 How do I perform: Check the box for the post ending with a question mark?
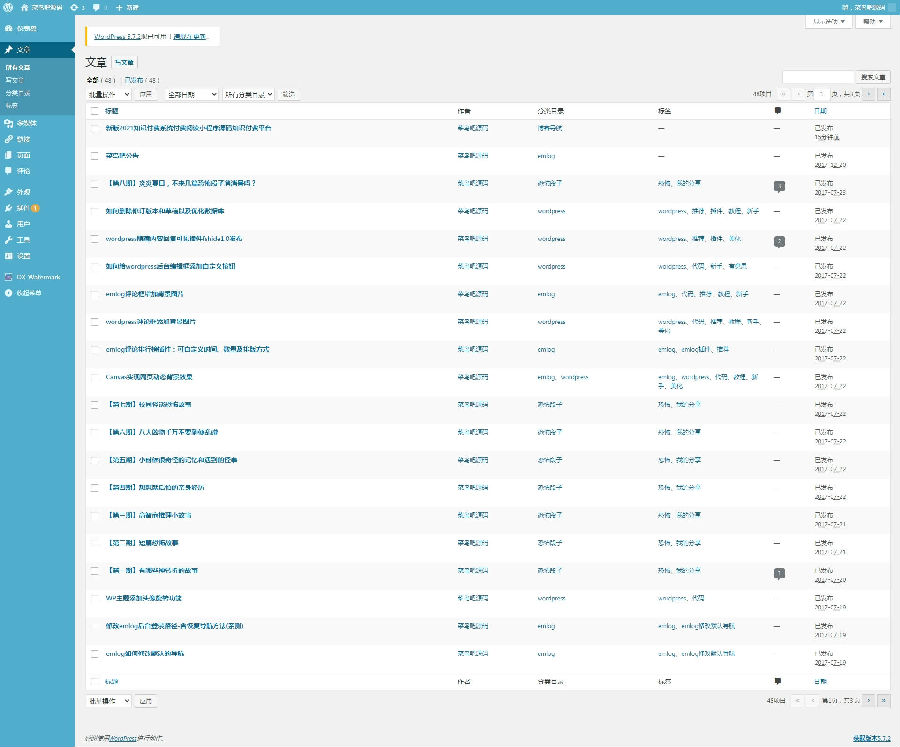[x=95, y=184]
